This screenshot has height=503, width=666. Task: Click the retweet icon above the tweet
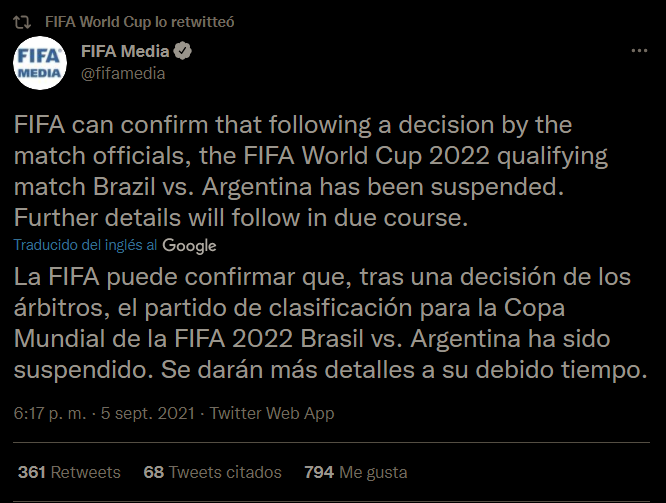[x=22, y=22]
